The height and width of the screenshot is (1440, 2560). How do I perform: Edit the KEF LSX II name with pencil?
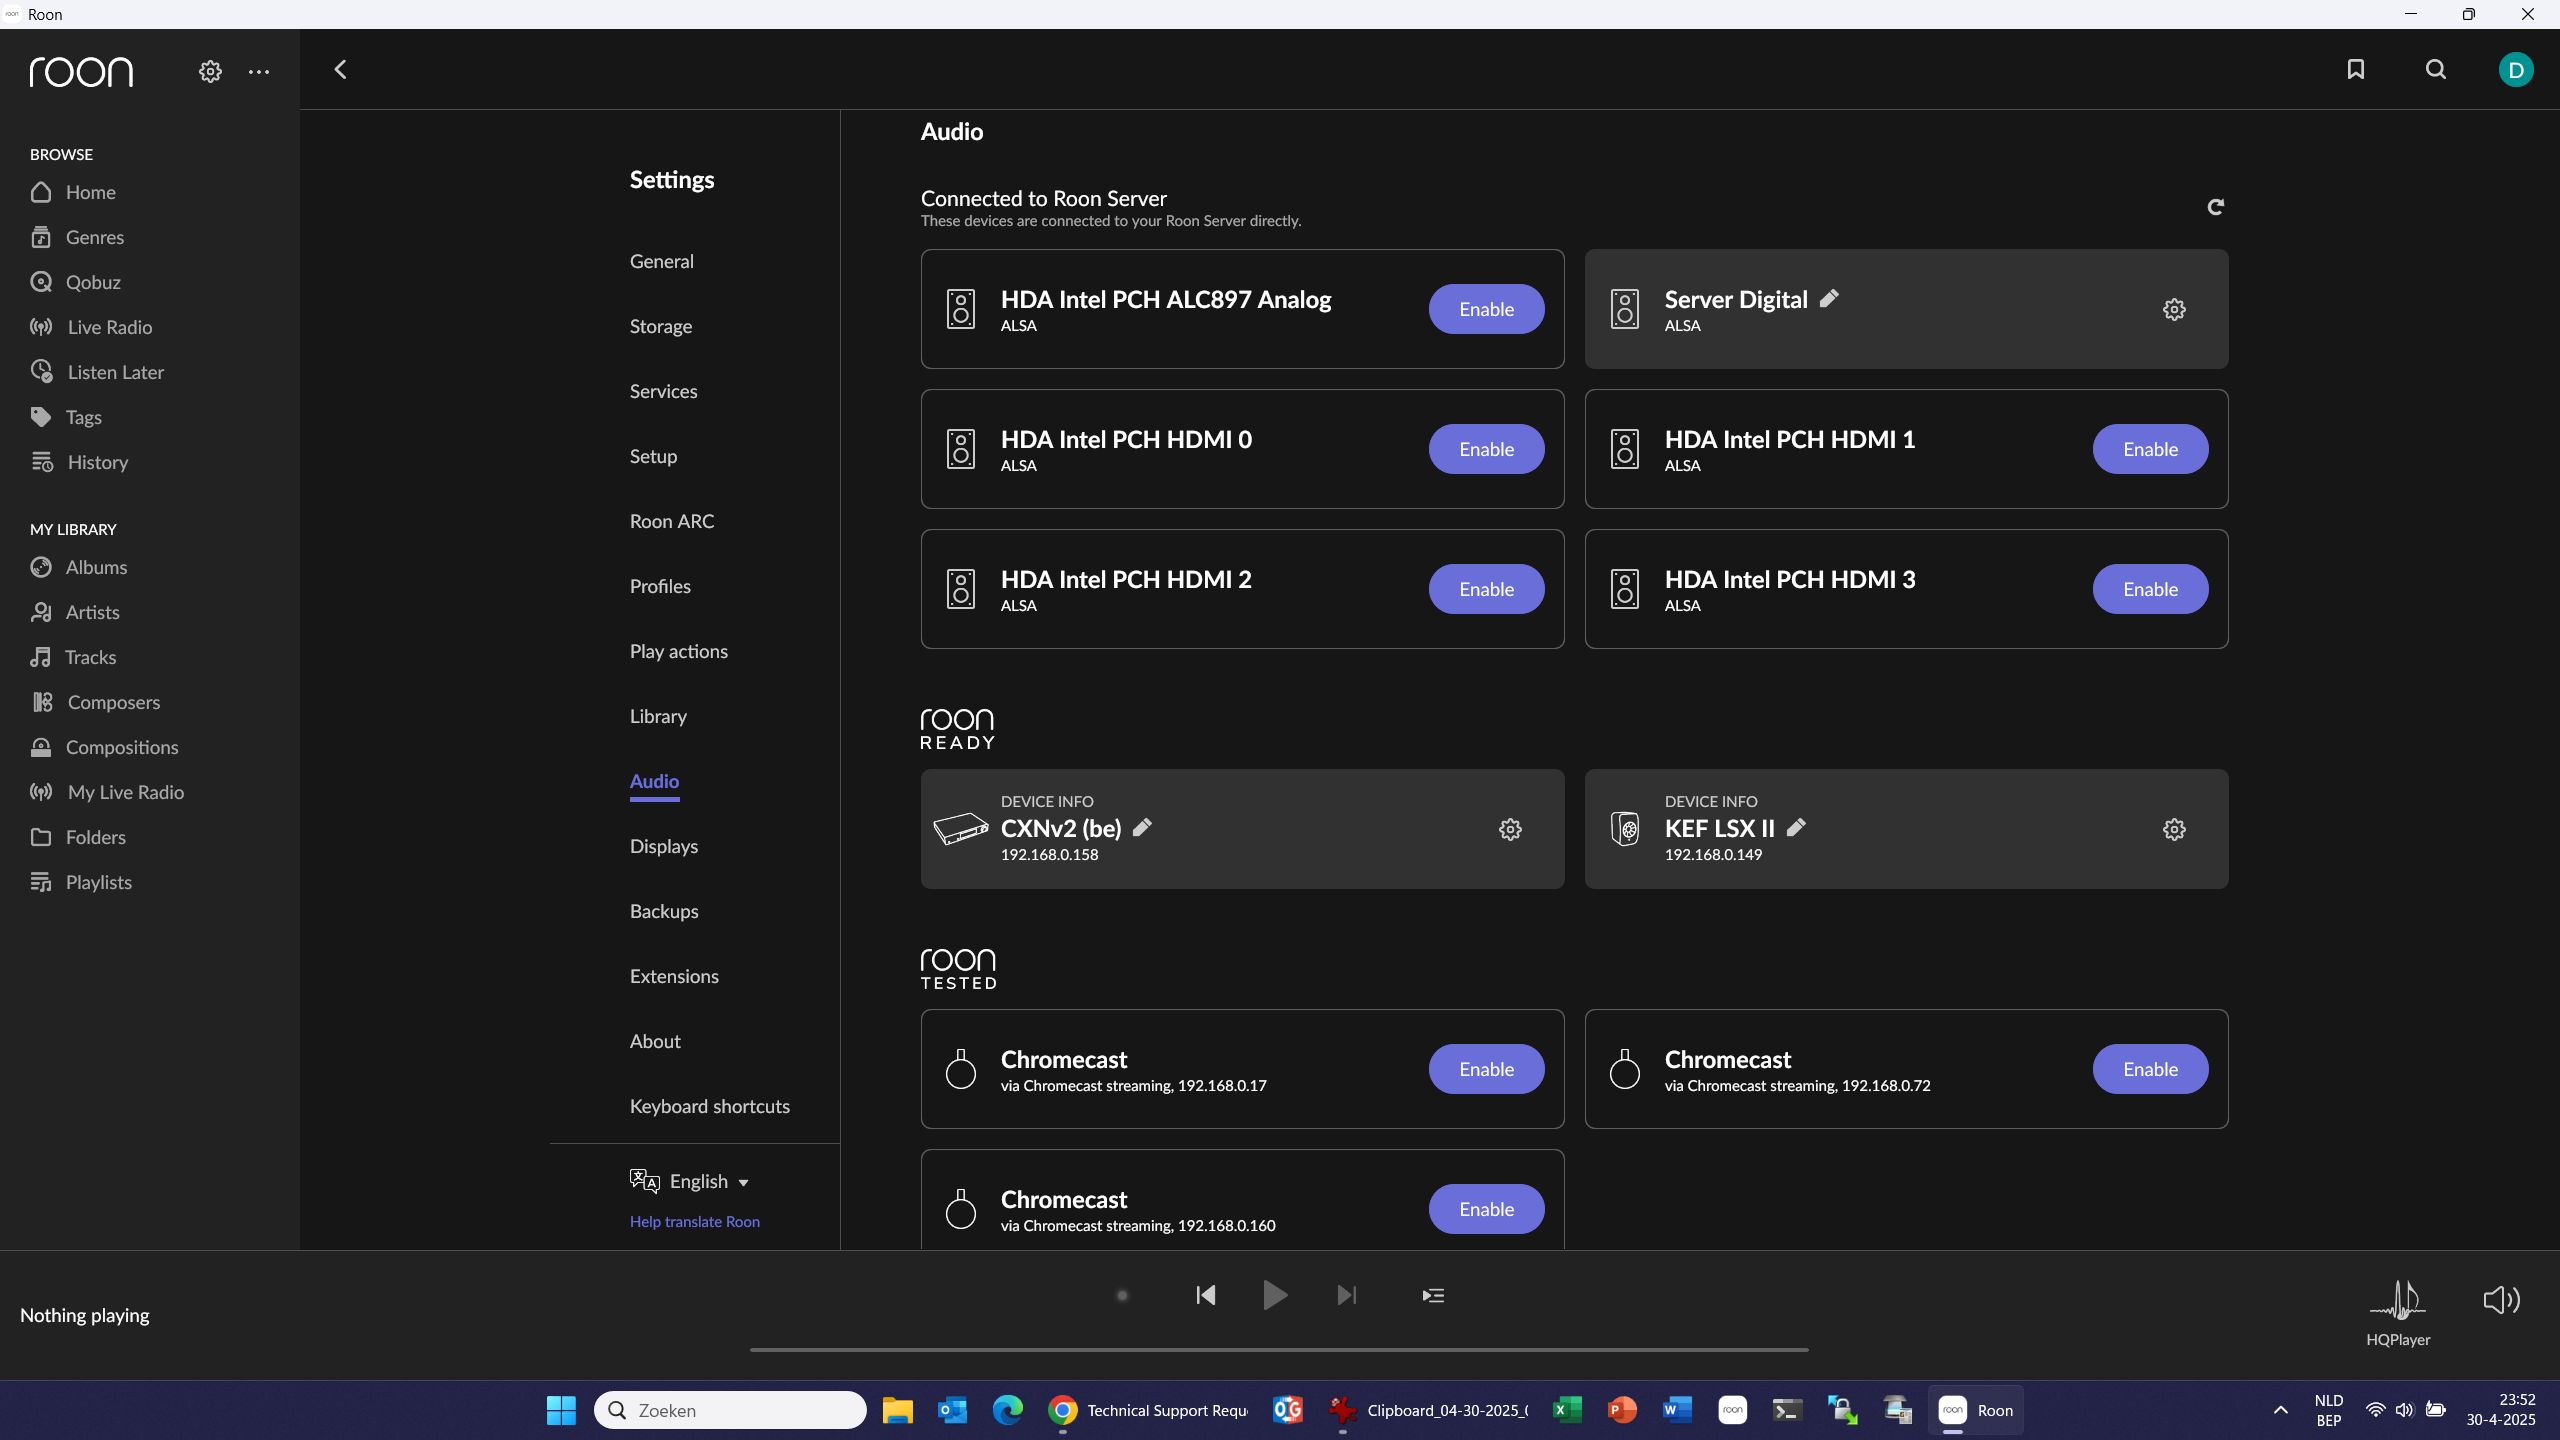(1796, 827)
